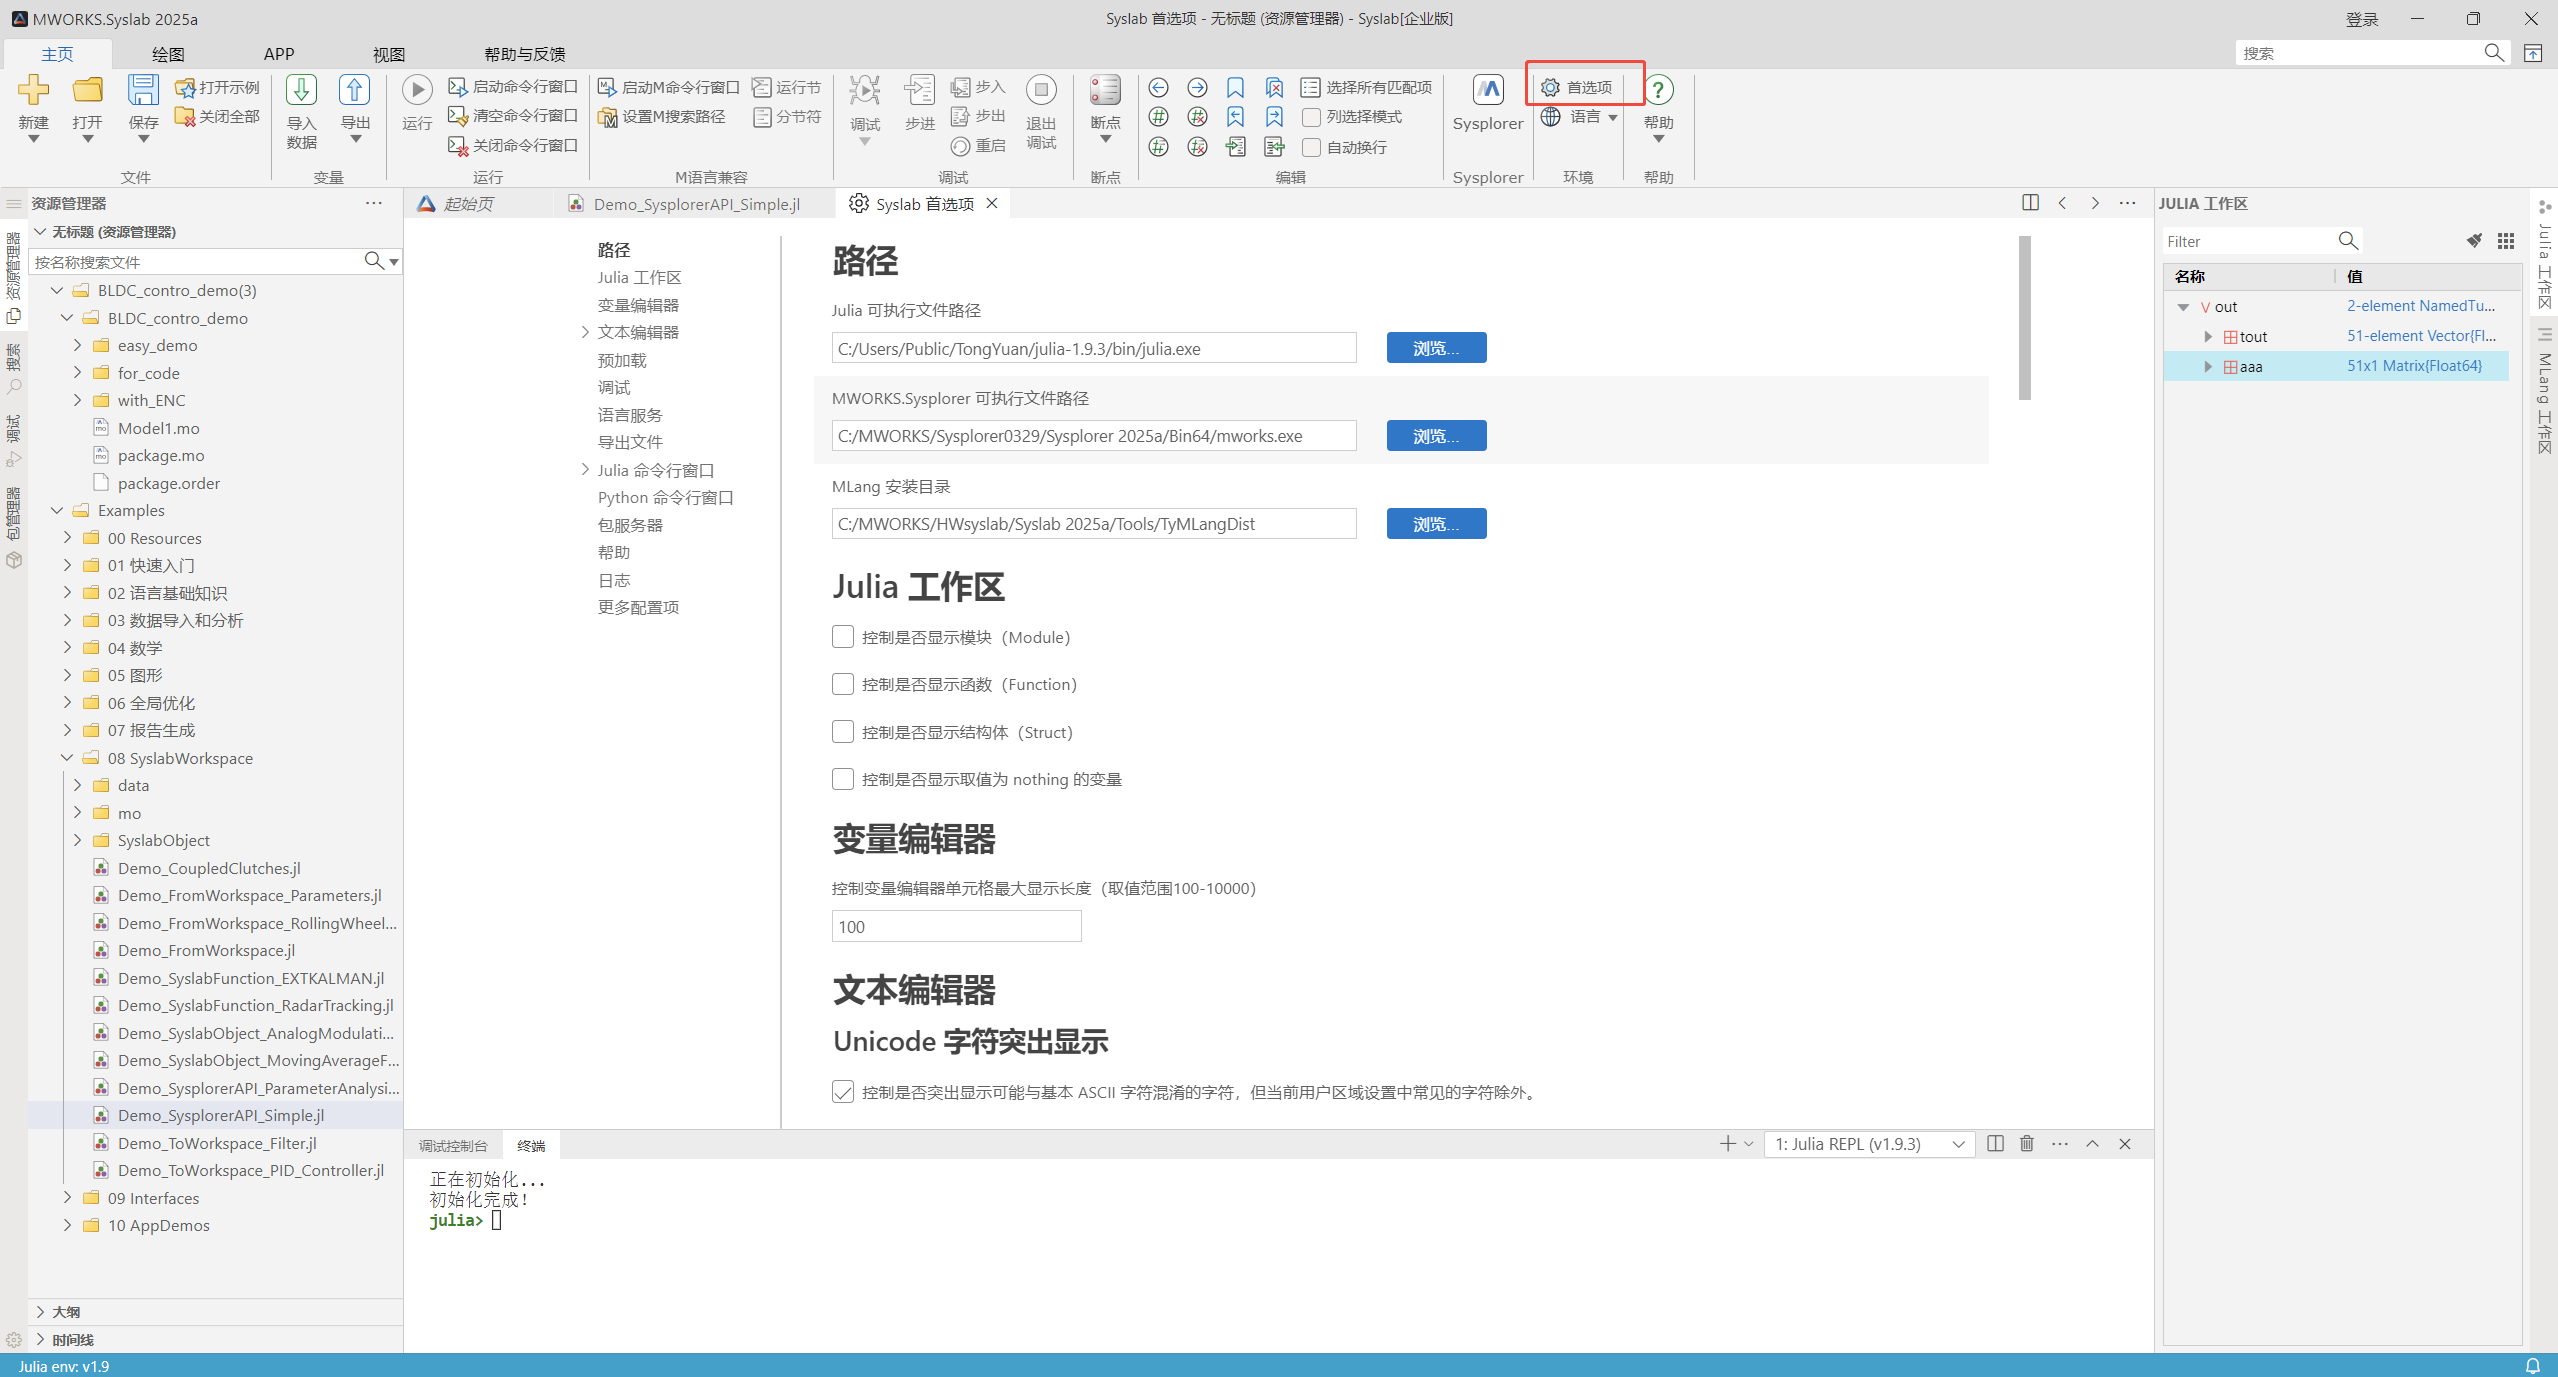Enable 自动换行 checkbox
This screenshot has width=2558, height=1377.
point(1311,147)
